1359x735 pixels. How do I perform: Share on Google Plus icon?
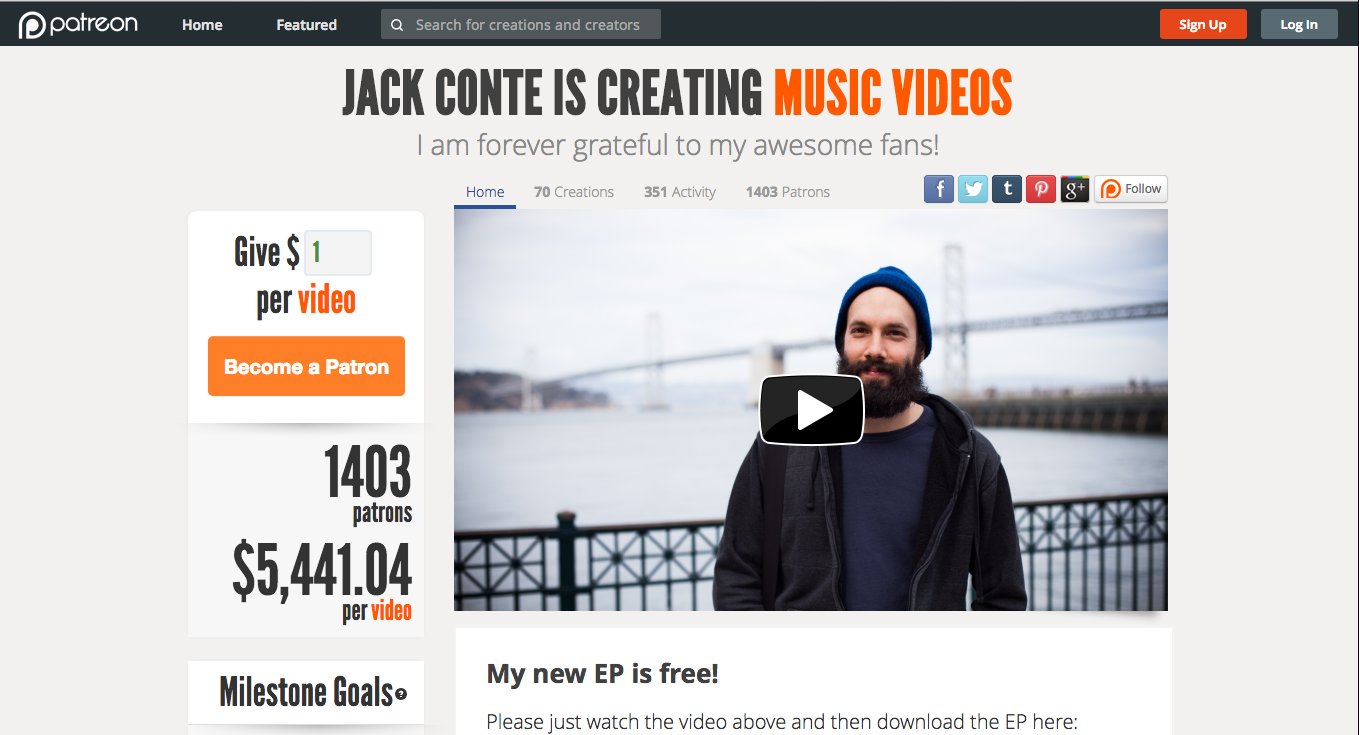point(1075,189)
